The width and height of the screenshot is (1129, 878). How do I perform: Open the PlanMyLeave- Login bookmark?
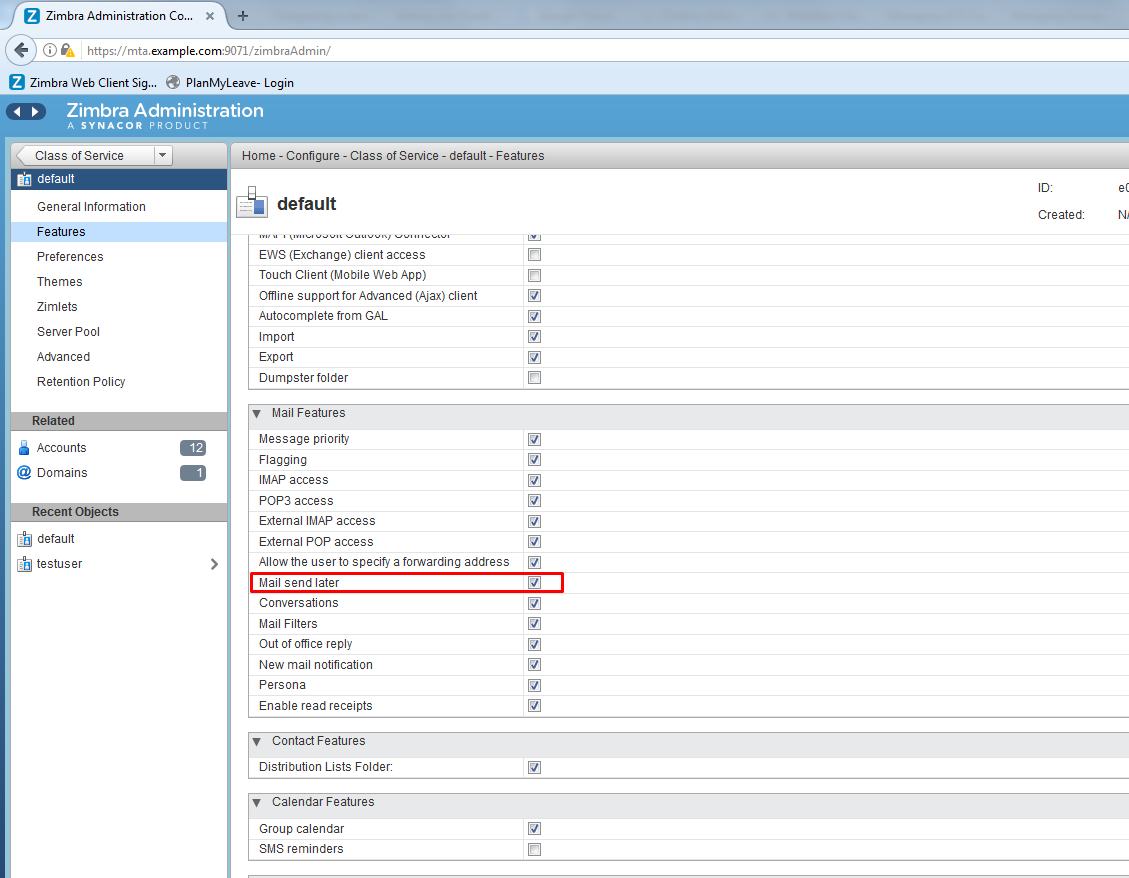point(230,83)
